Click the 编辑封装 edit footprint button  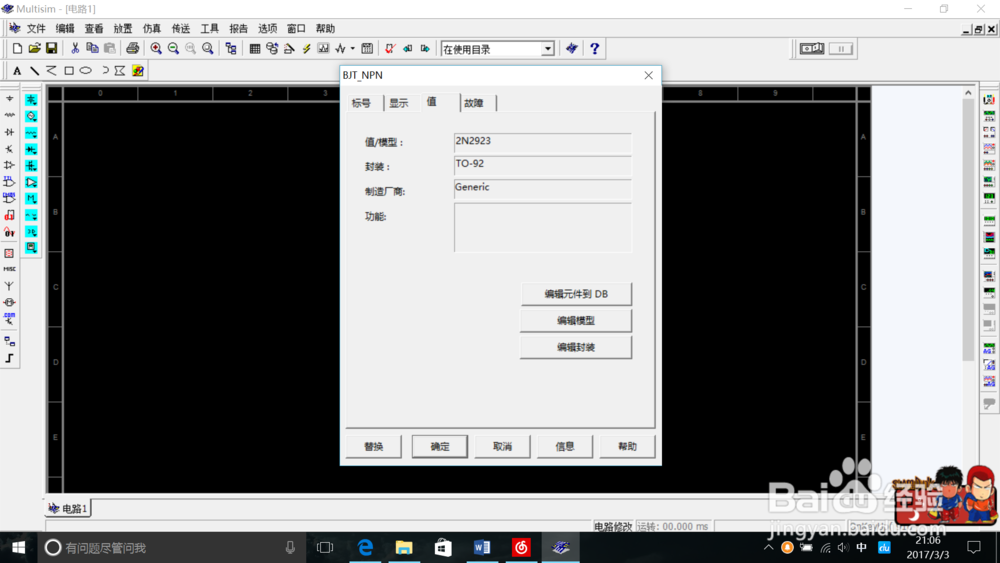click(576, 347)
